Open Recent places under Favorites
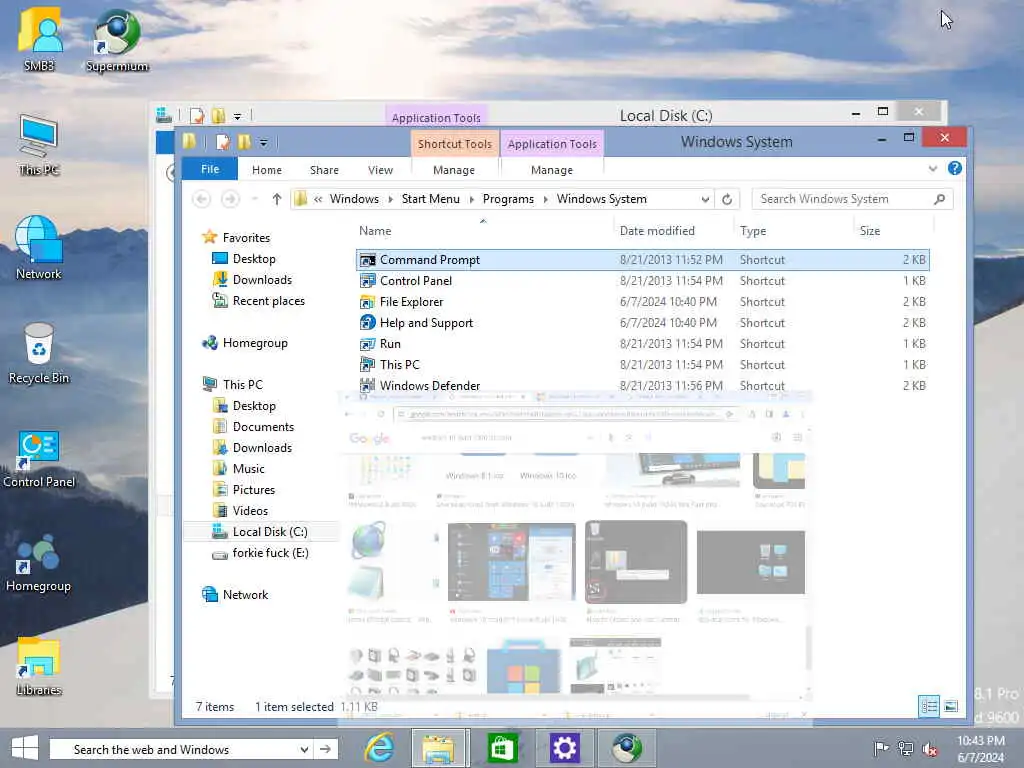This screenshot has height=768, width=1024. (x=259, y=301)
